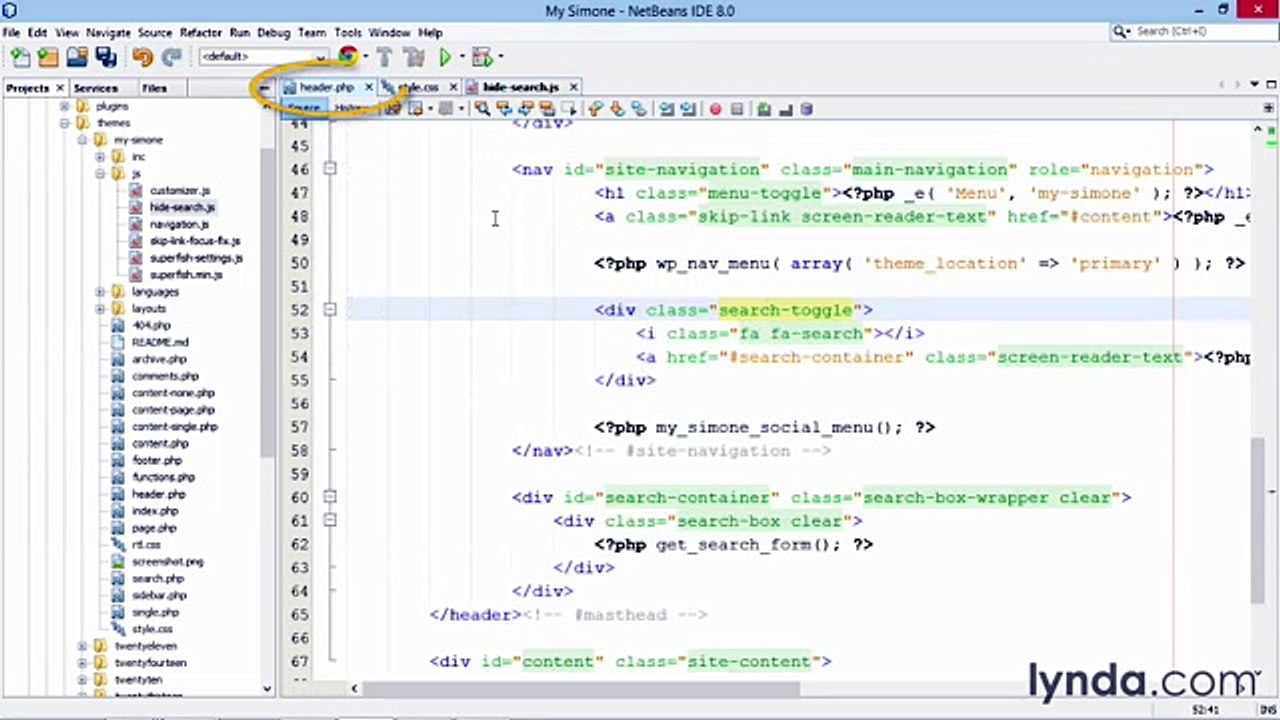The image size is (1280, 720).
Task: Open the Refactor menu
Action: click(x=201, y=33)
